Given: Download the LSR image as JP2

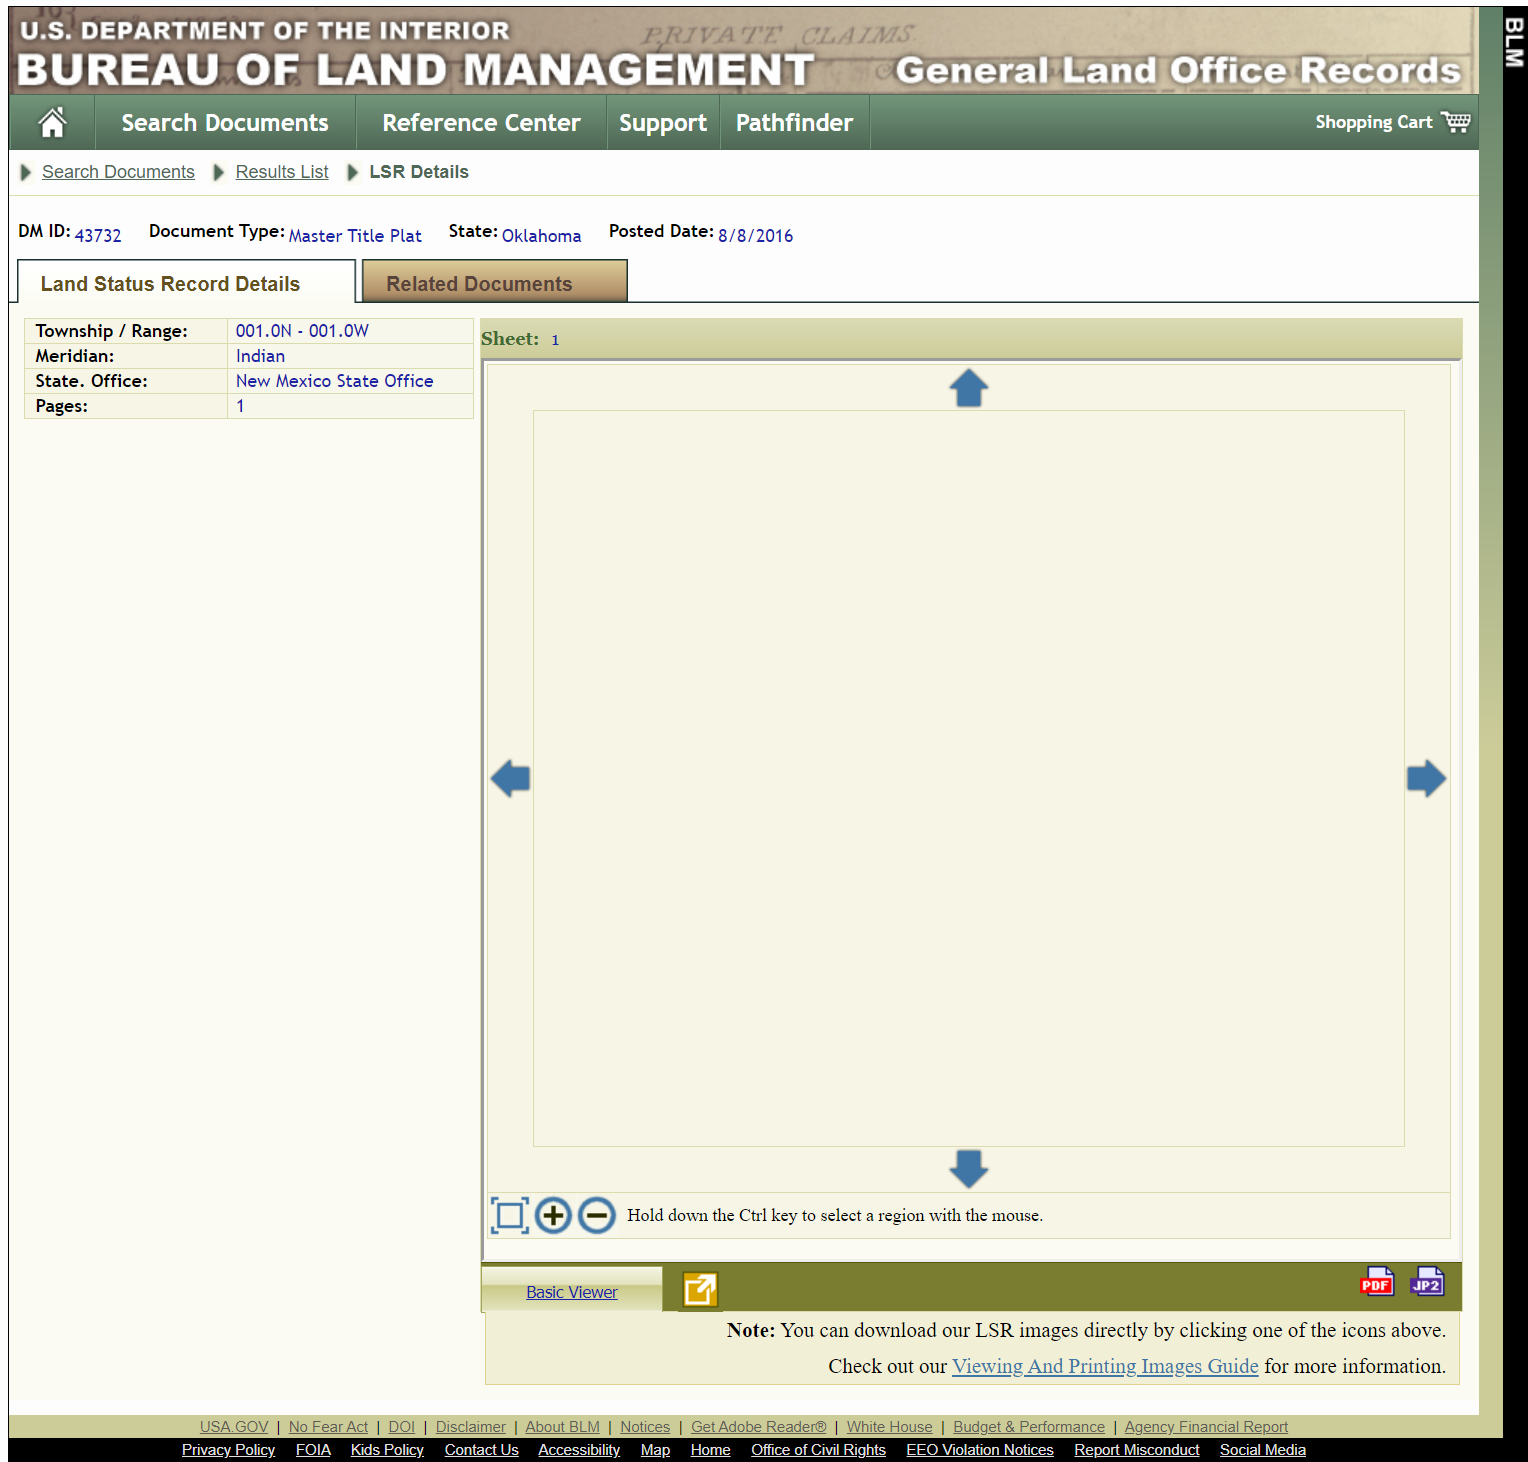Looking at the screenshot, I should coord(1427,1282).
